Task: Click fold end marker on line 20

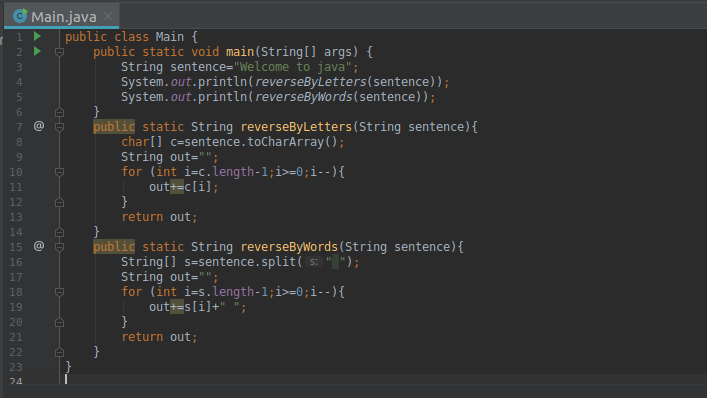Action: 59,322
